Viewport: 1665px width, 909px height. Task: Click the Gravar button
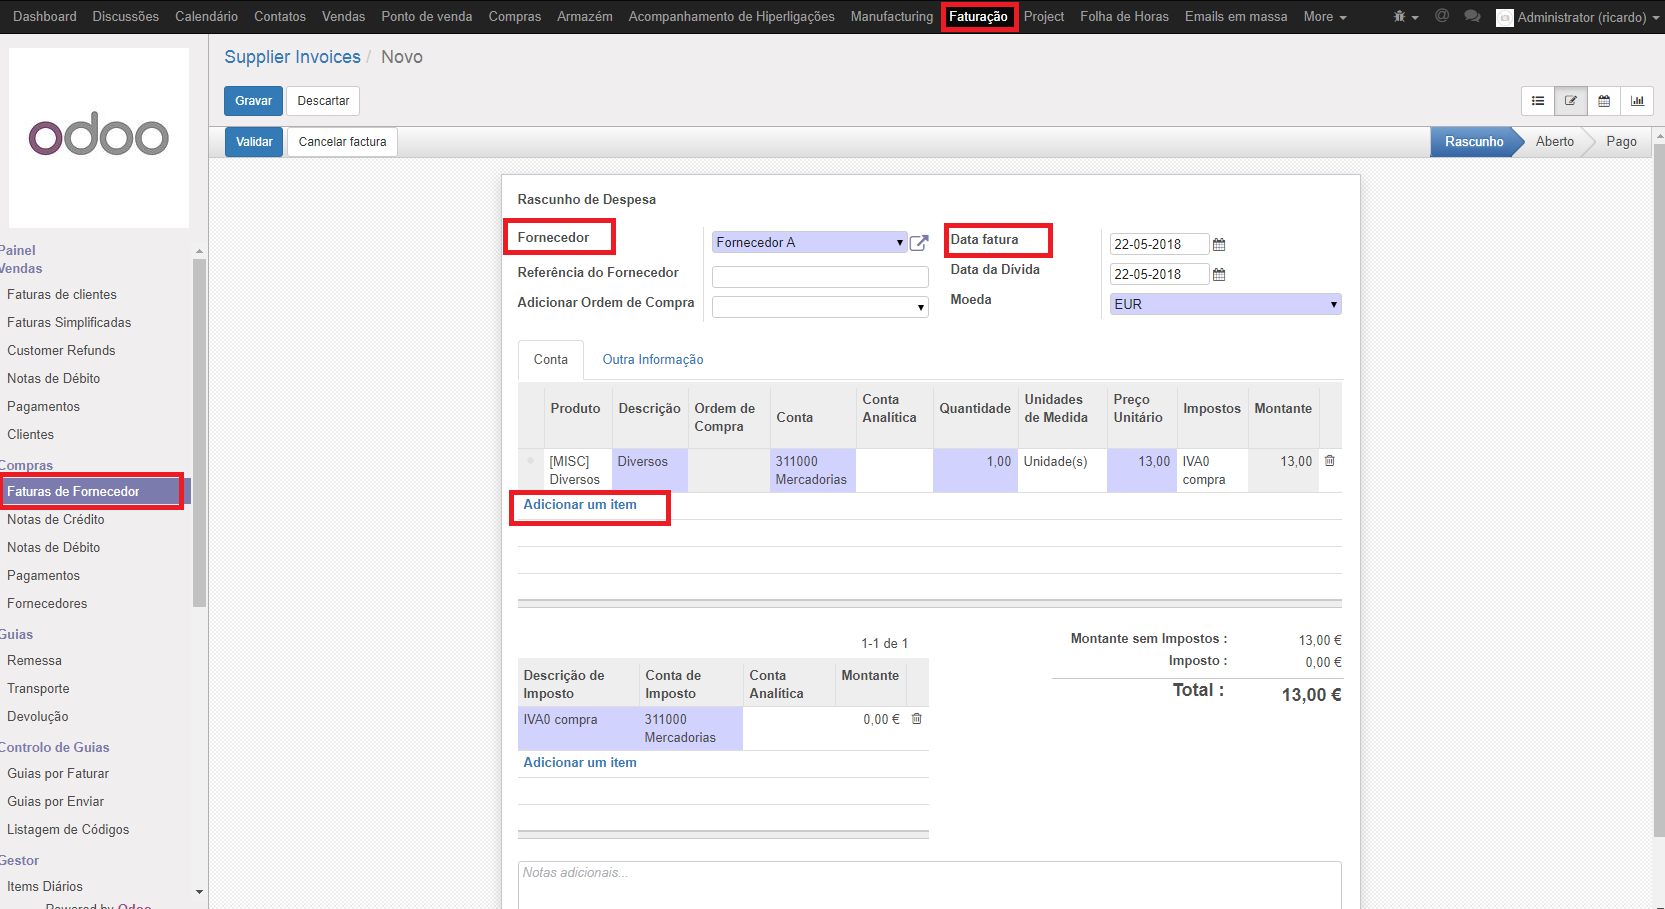pos(253,100)
